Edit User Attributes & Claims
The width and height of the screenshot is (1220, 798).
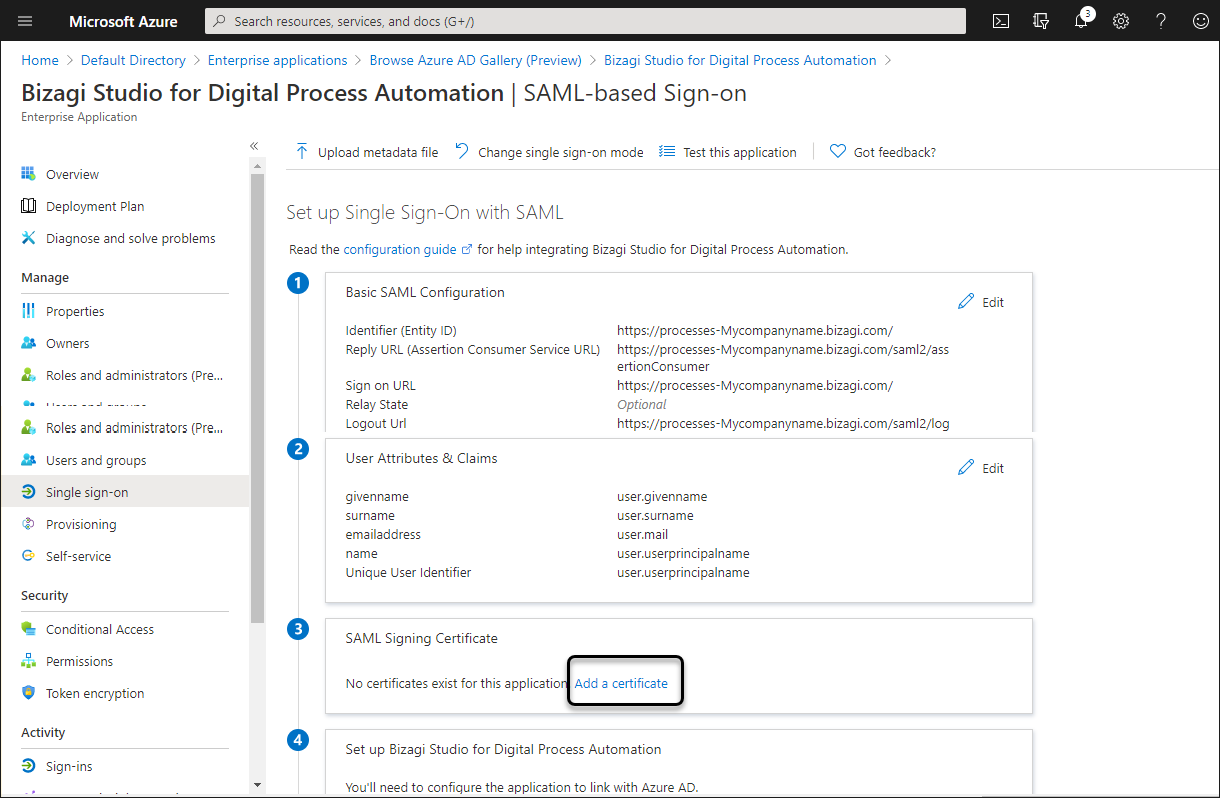(x=981, y=468)
